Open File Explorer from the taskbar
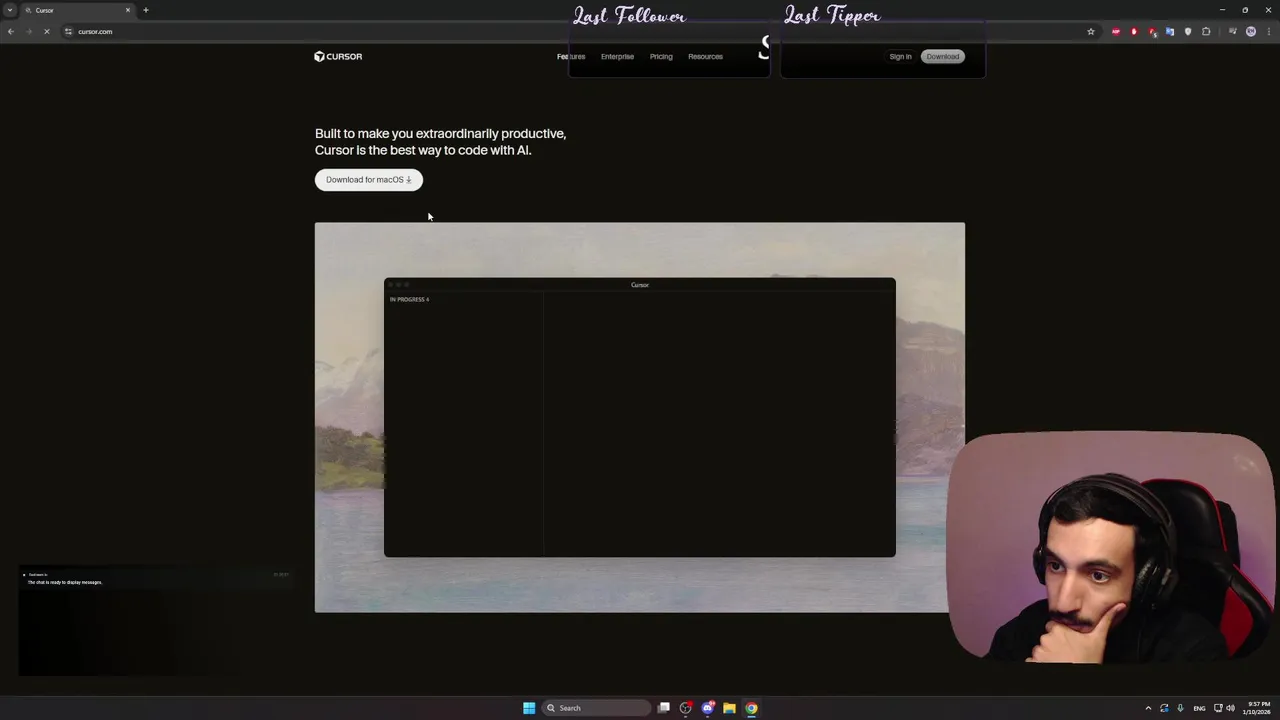1280x720 pixels. click(x=729, y=708)
